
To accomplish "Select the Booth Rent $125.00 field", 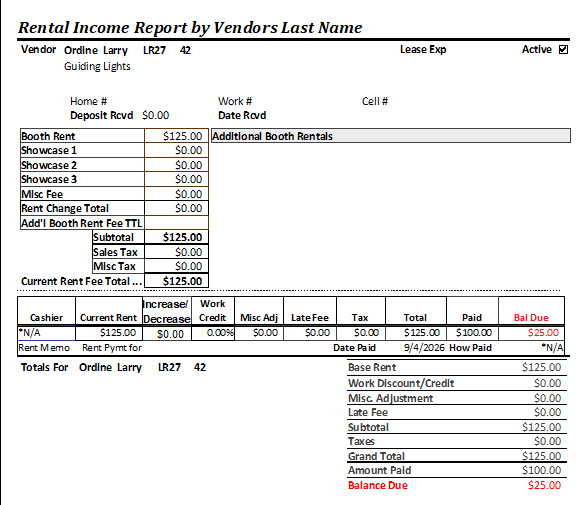I will click(176, 136).
